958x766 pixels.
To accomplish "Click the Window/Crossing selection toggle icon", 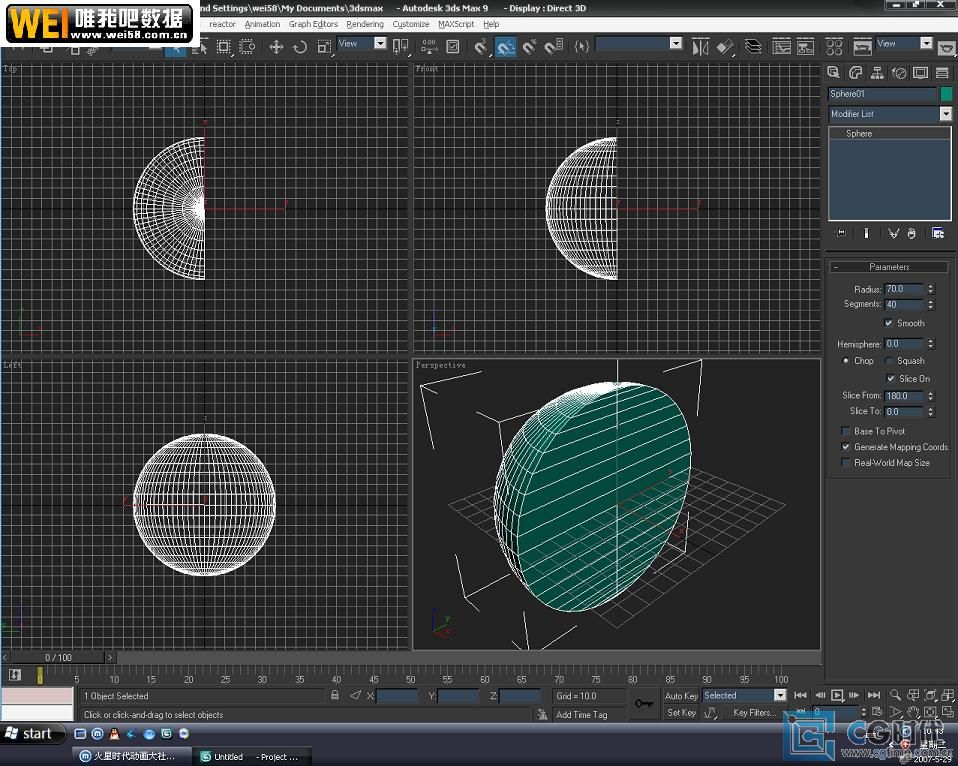I will 247,47.
